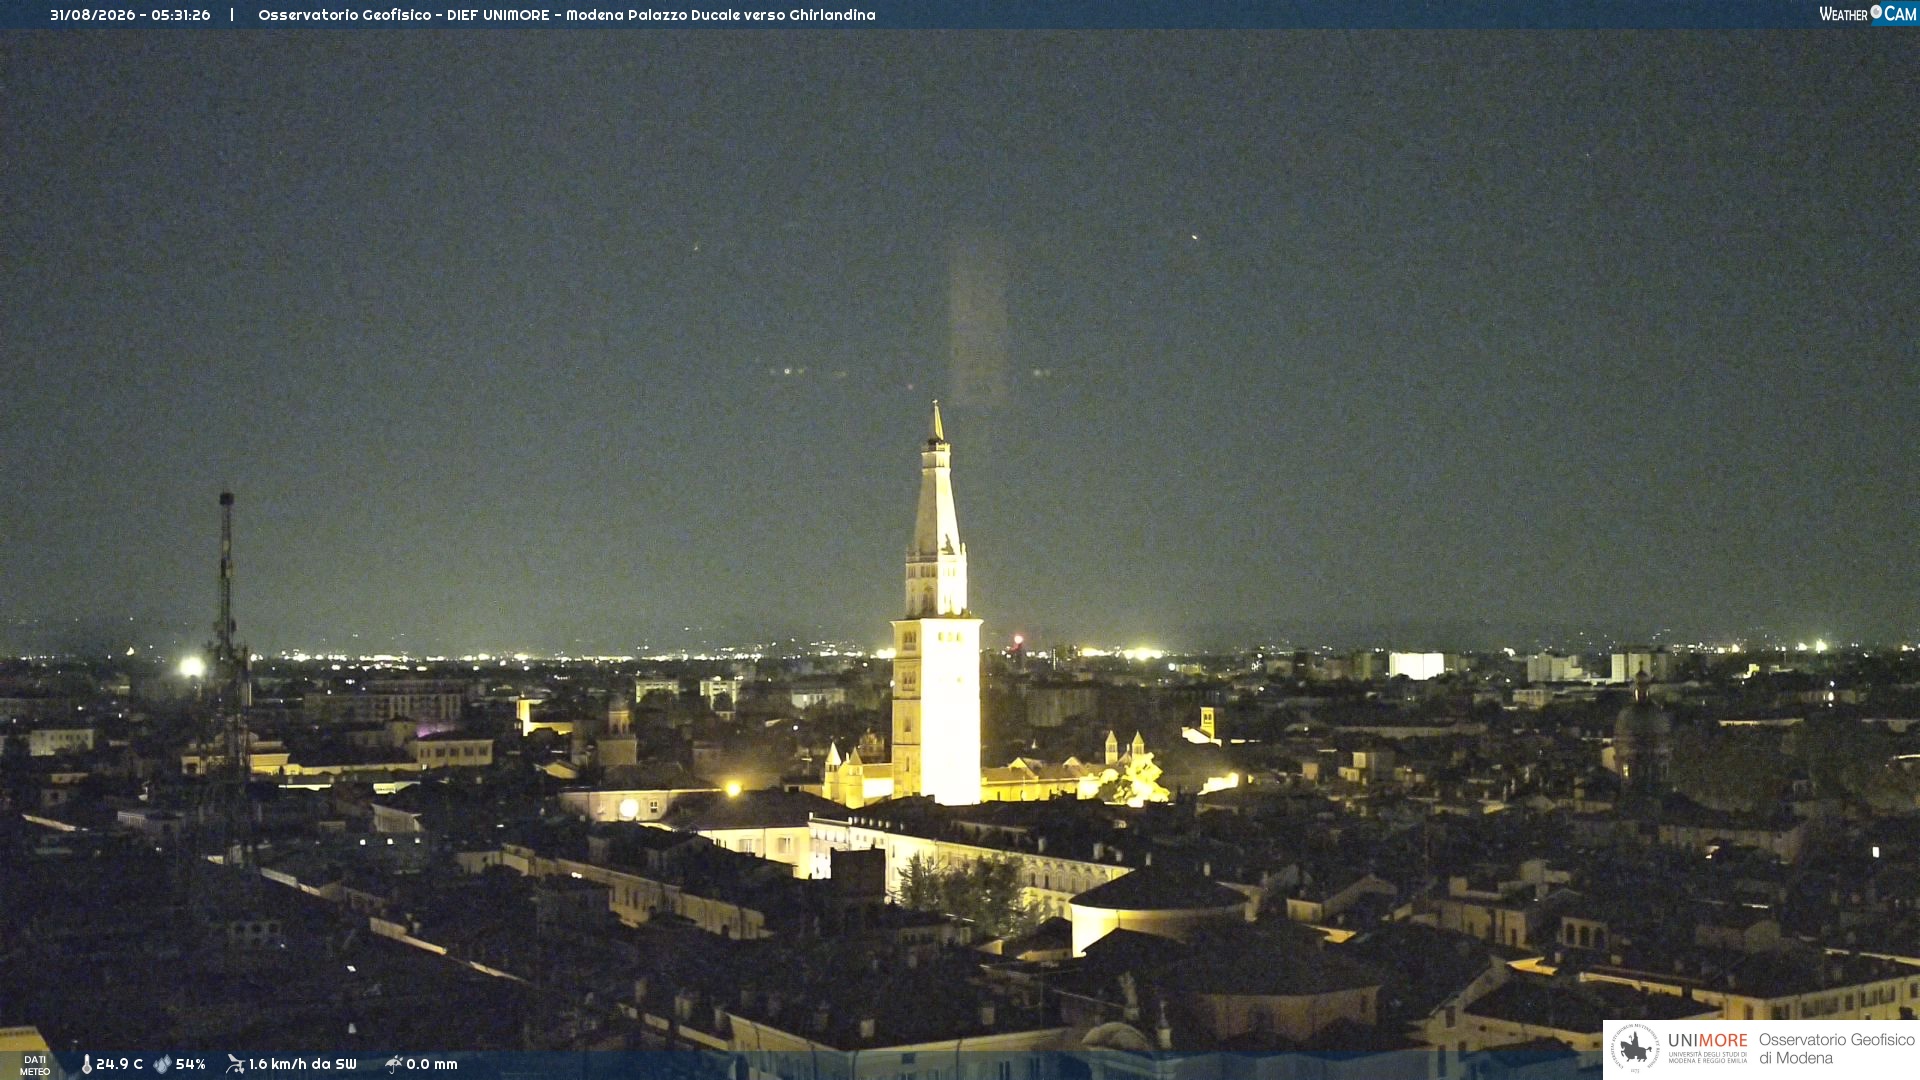Click the thermometer temperature icon
The height and width of the screenshot is (1080, 1920).
tap(86, 1064)
